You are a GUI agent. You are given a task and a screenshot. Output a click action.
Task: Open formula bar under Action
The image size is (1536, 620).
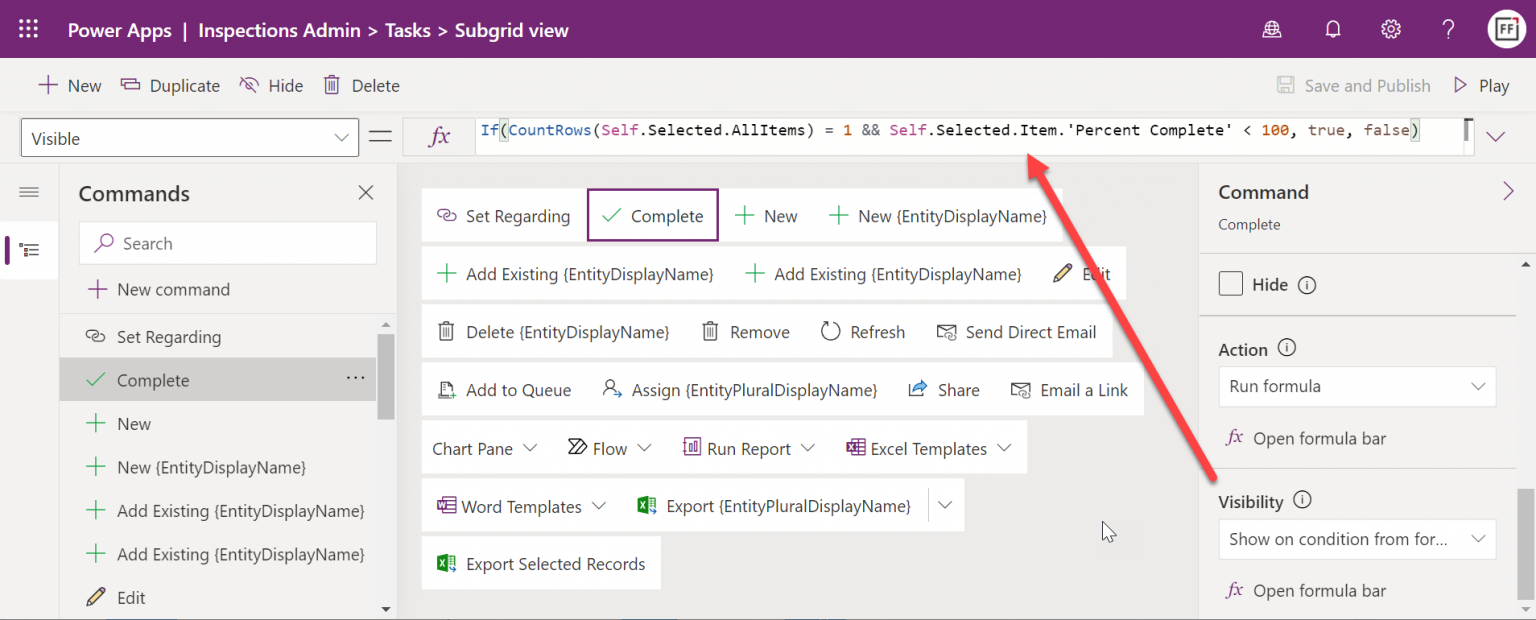pyautogui.click(x=1306, y=438)
